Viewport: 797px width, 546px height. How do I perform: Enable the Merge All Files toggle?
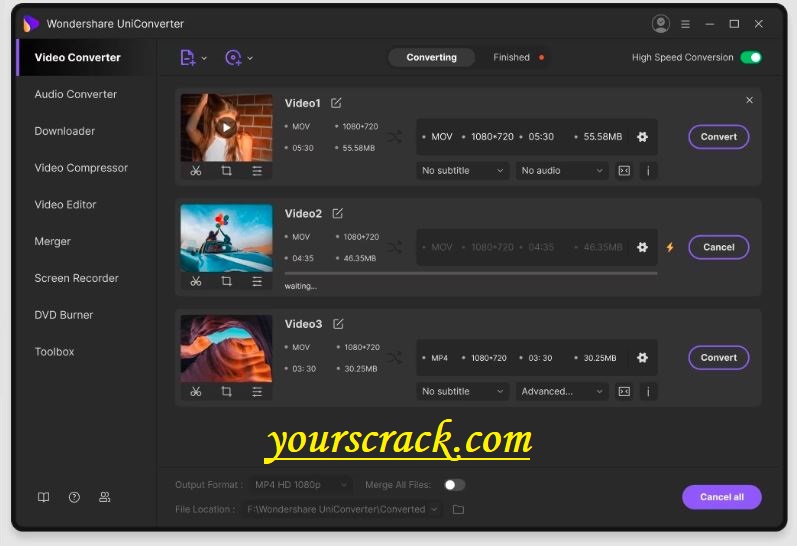click(454, 485)
